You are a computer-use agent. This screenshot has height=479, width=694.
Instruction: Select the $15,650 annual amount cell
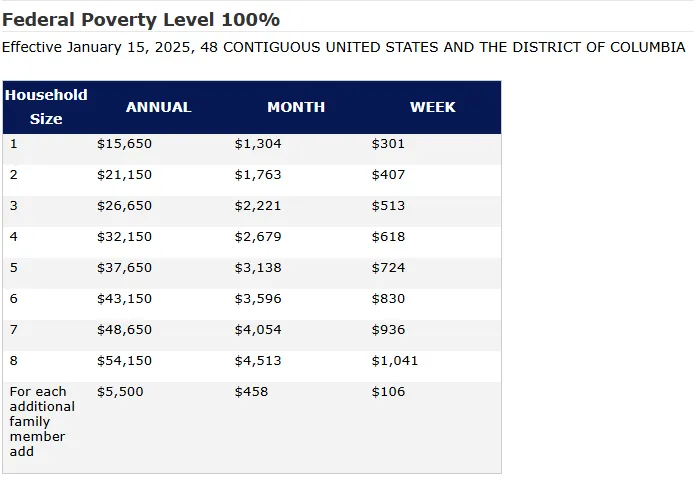tap(124, 144)
